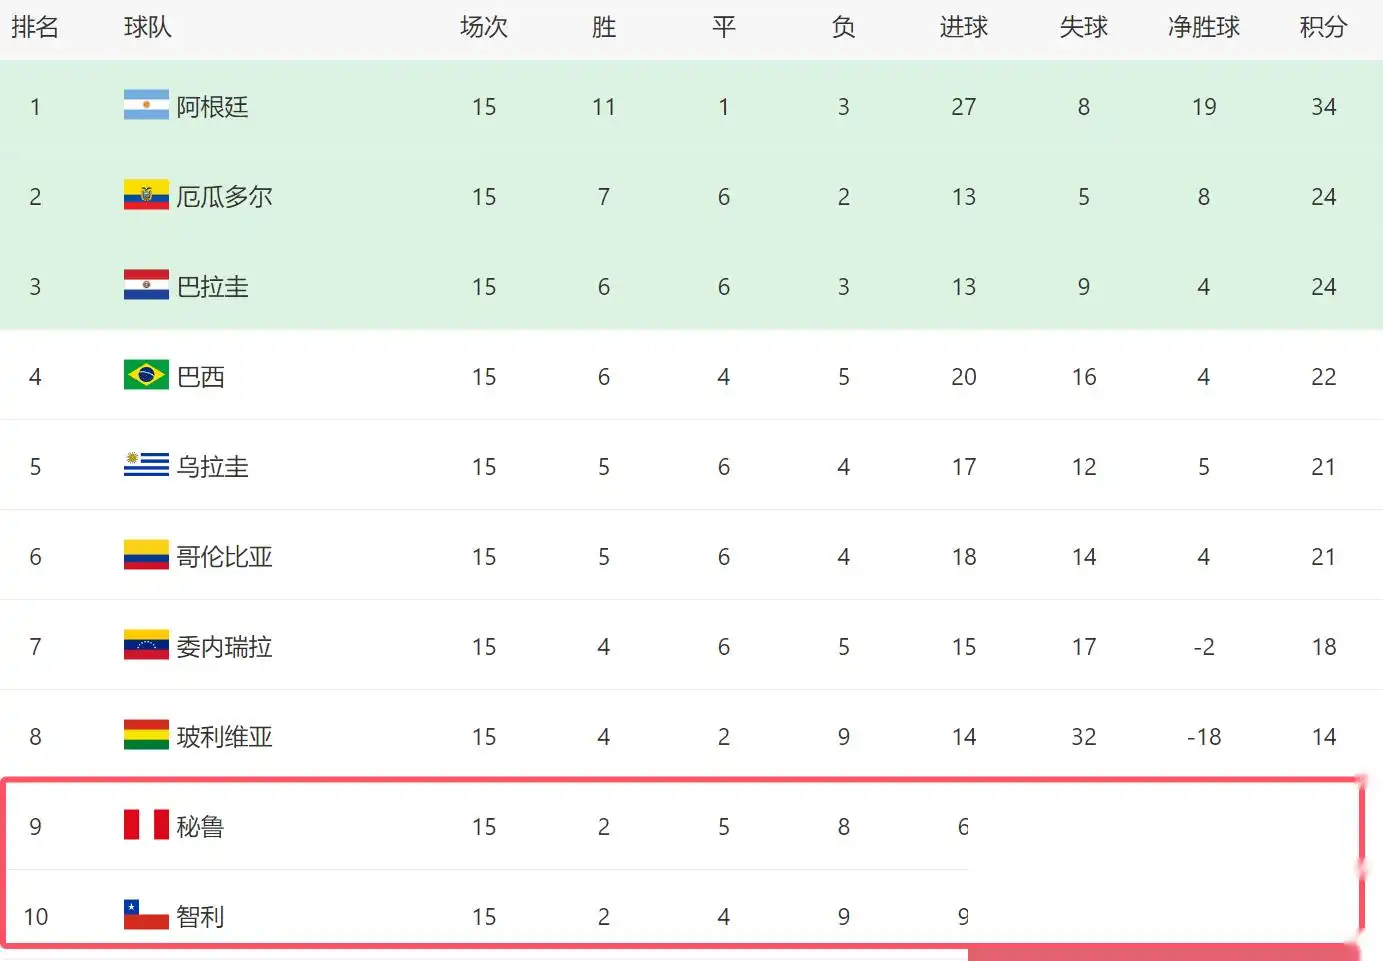
Task: Click the 秘鲁 team name
Action: pyautogui.click(x=200, y=827)
